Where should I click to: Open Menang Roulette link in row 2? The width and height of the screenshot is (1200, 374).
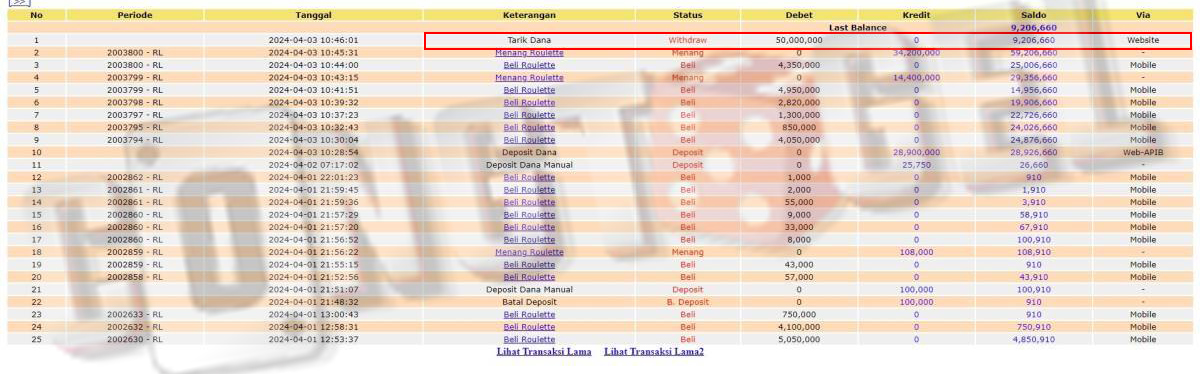529,52
